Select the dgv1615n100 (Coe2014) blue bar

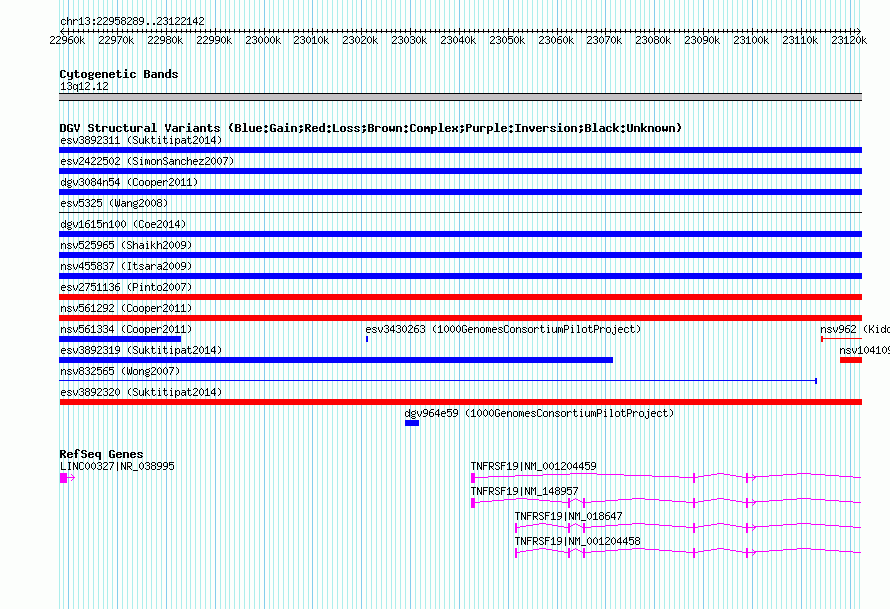[460, 234]
